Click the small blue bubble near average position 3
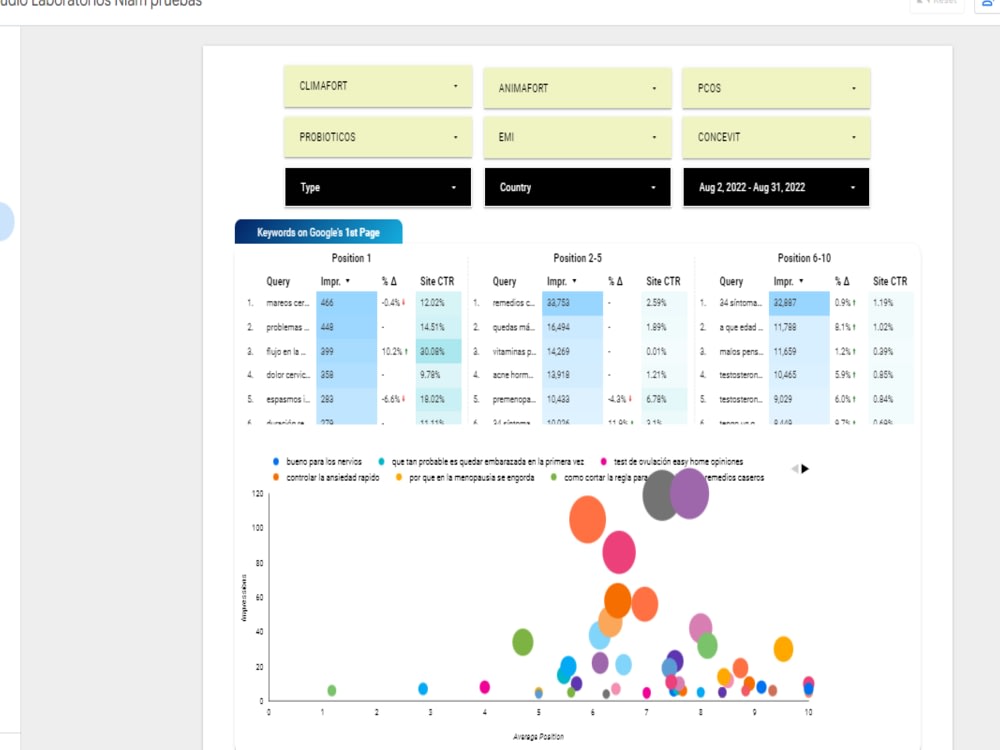The image size is (1000, 750). [x=423, y=689]
